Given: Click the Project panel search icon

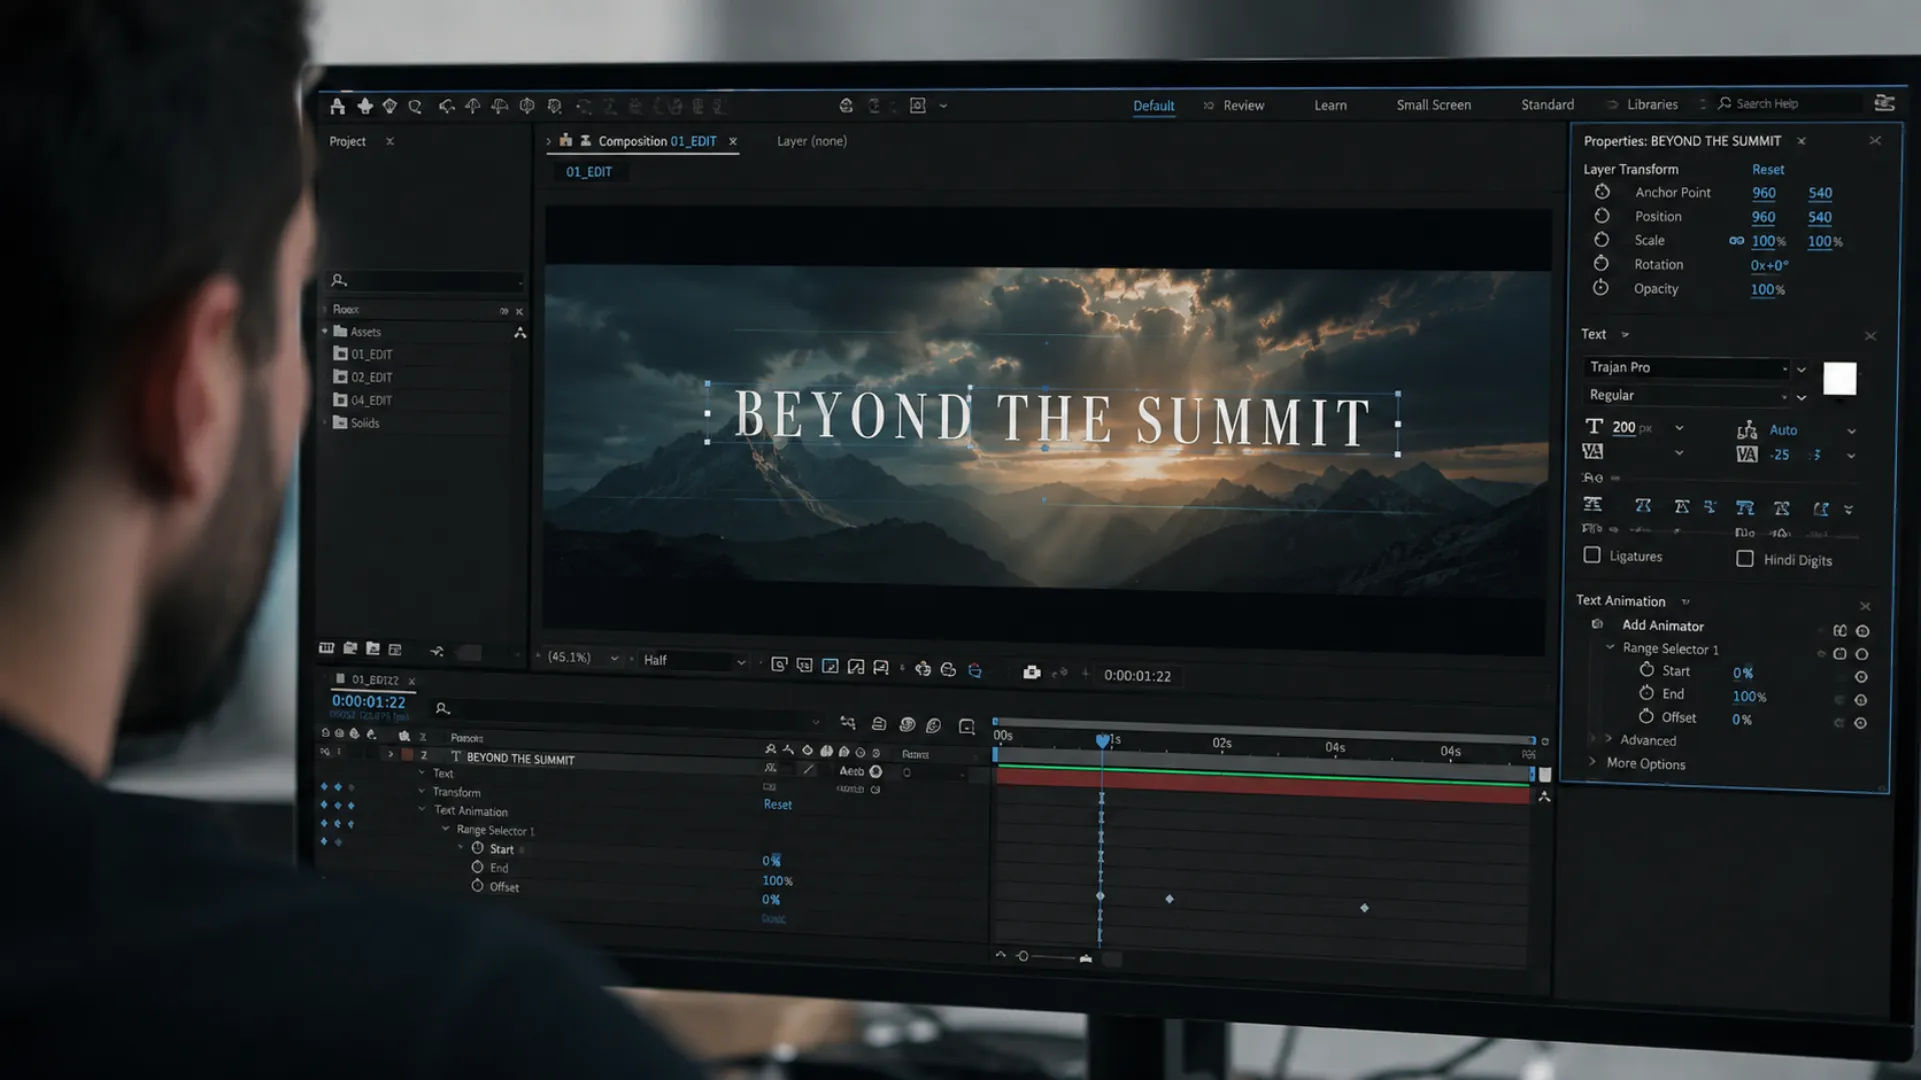Looking at the screenshot, I should coord(339,281).
